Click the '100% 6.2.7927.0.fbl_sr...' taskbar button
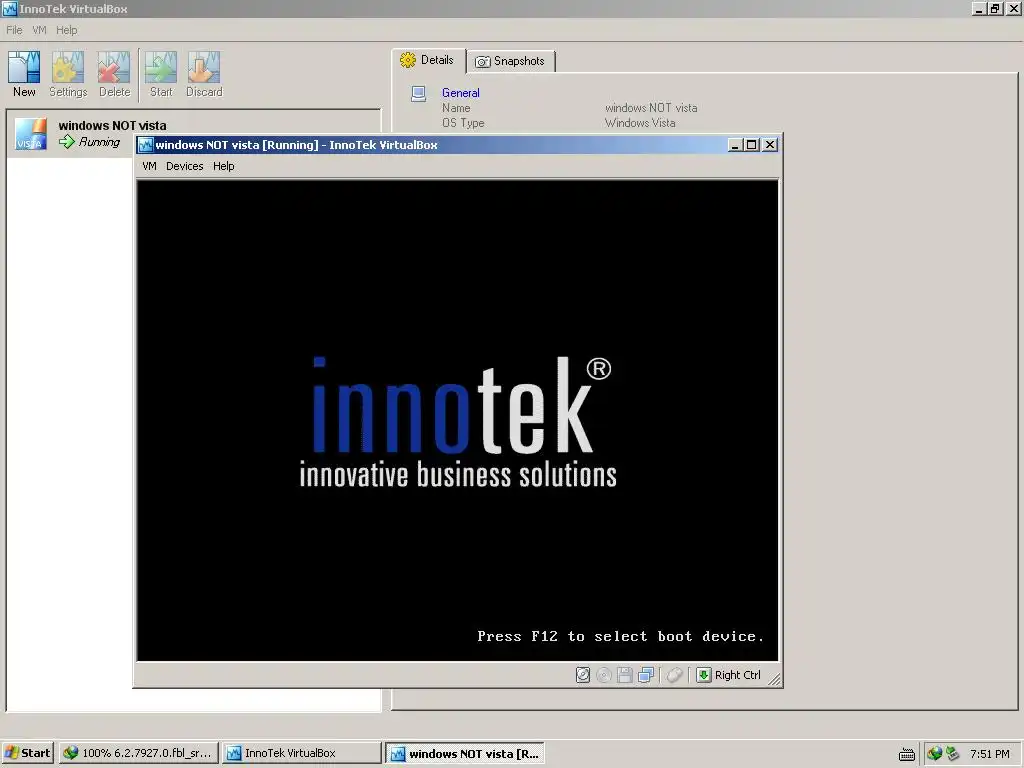This screenshot has height=768, width=1024. click(x=138, y=753)
